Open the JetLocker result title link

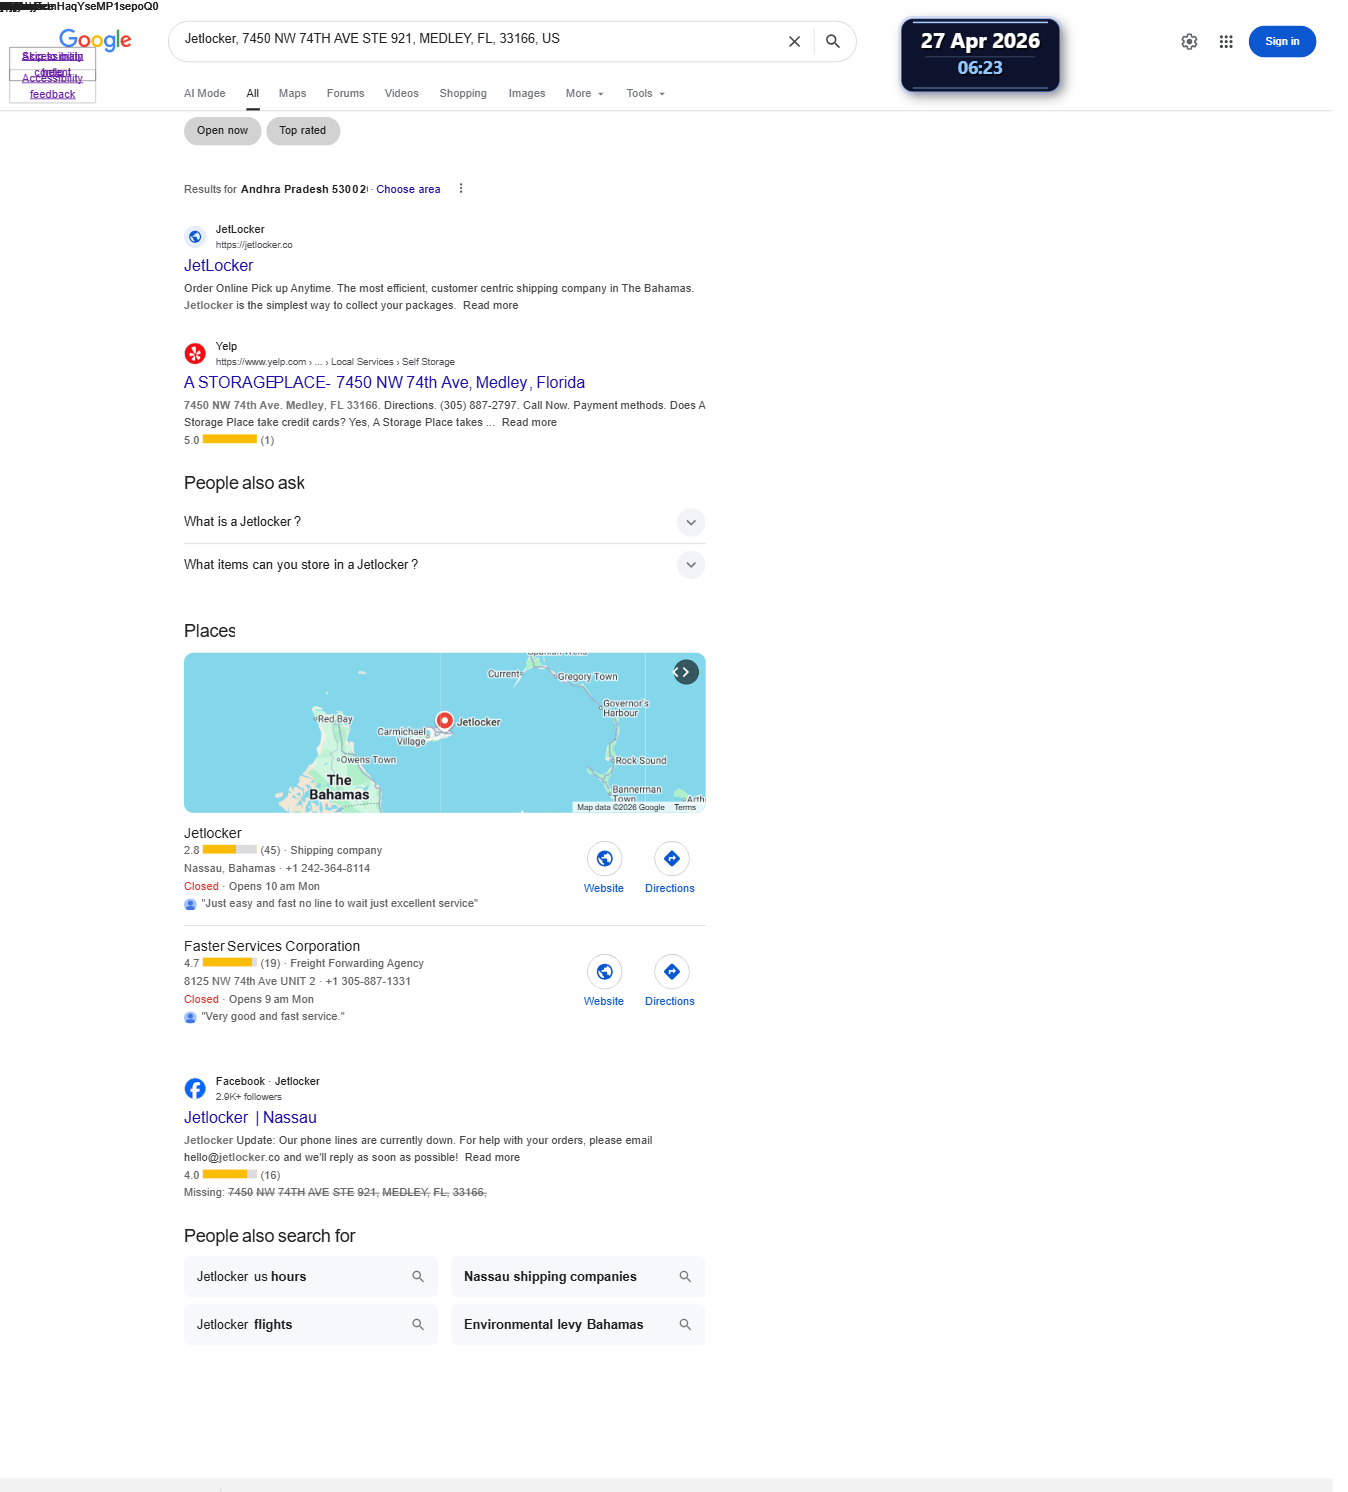[x=219, y=266]
